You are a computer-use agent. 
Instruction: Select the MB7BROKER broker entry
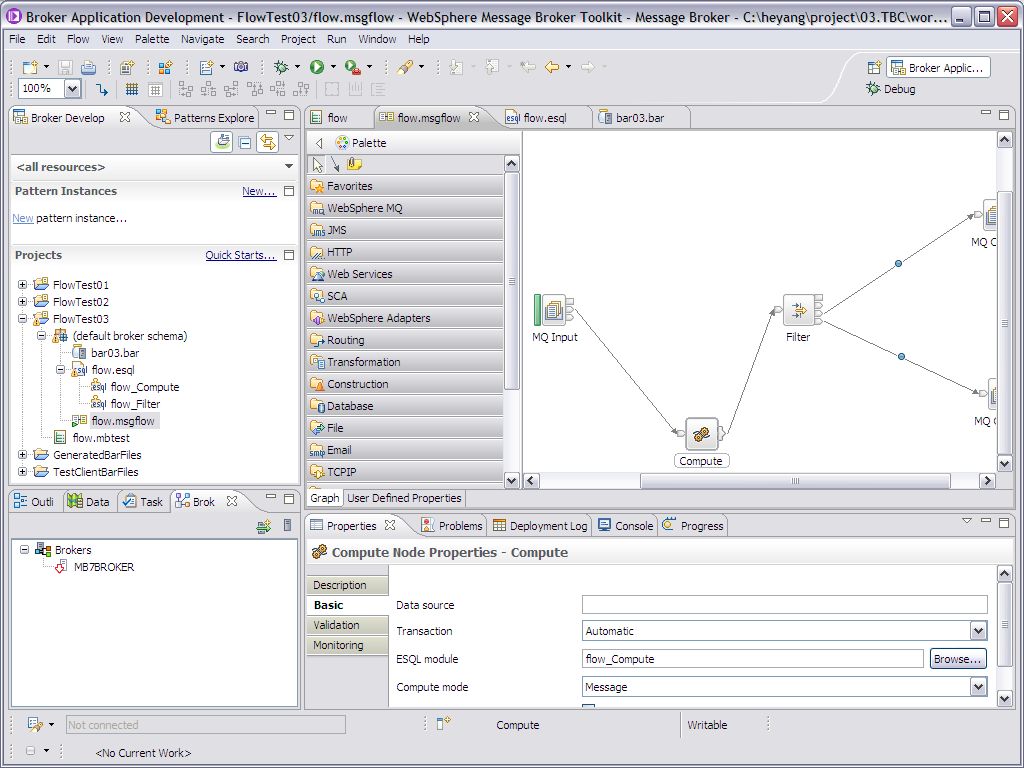point(104,567)
